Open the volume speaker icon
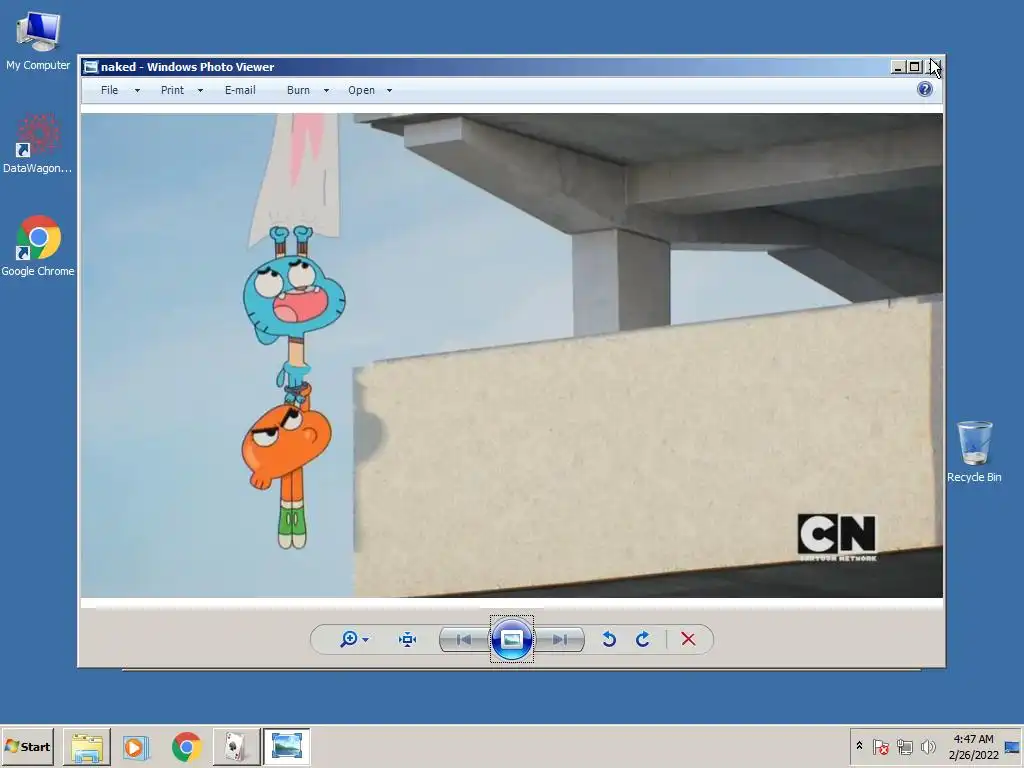This screenshot has height=768, width=1024. (x=927, y=746)
